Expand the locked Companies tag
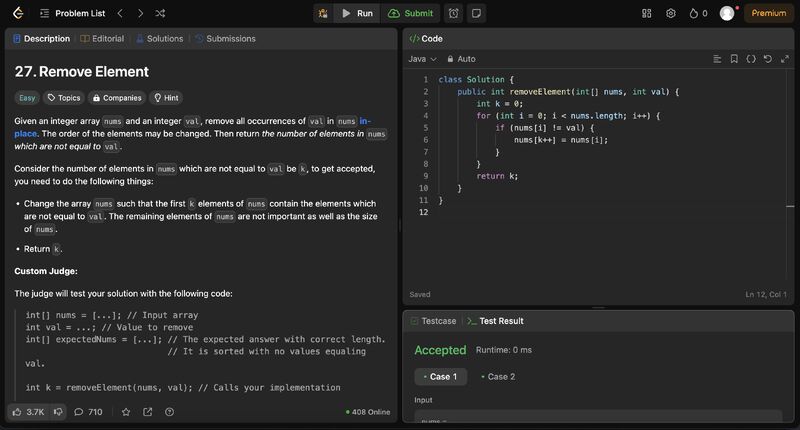This screenshot has width=800, height=430. [x=117, y=98]
